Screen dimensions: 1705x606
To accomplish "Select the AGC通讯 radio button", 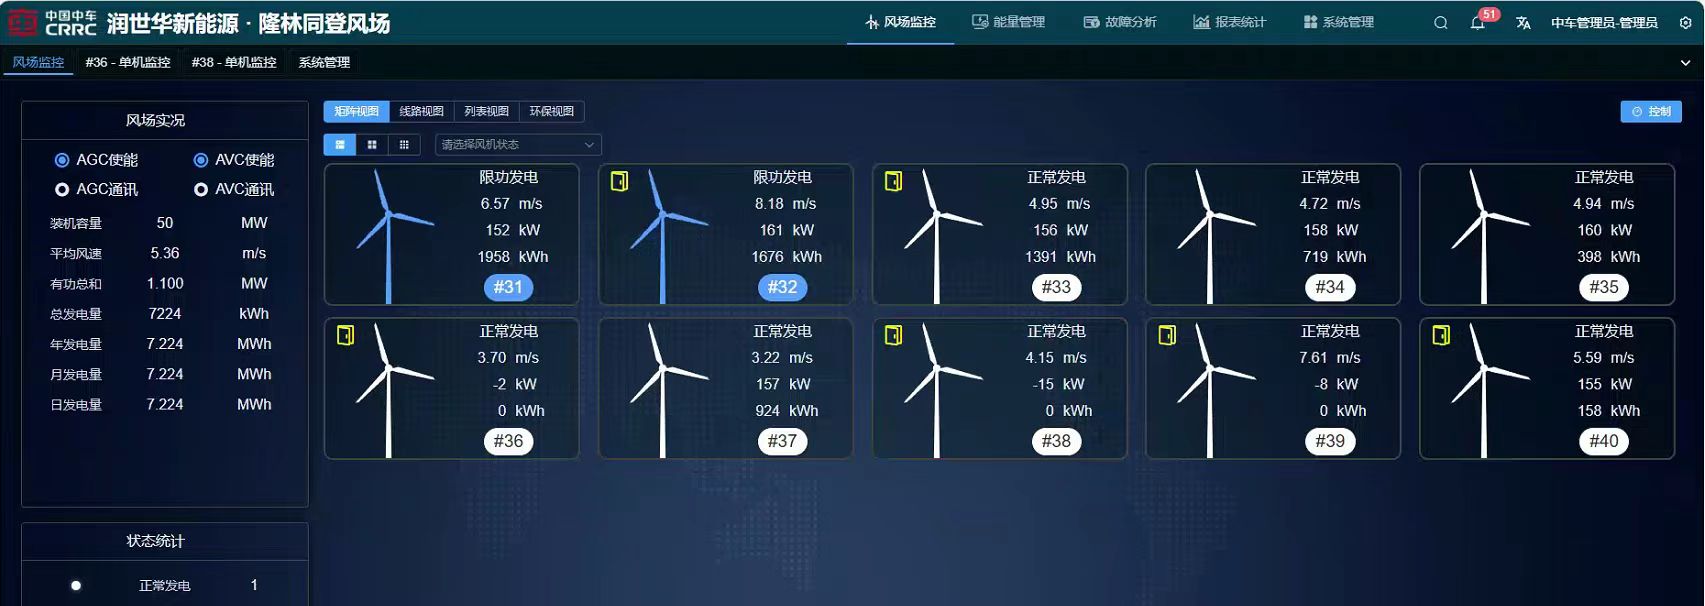I will [62, 190].
